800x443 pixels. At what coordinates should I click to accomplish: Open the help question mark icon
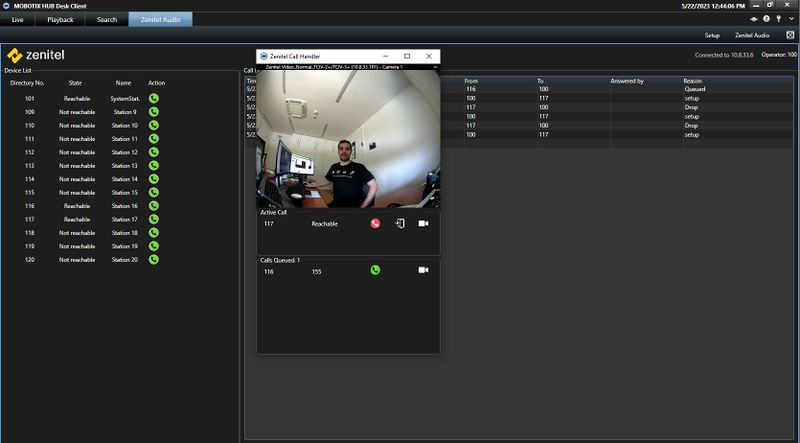point(766,19)
